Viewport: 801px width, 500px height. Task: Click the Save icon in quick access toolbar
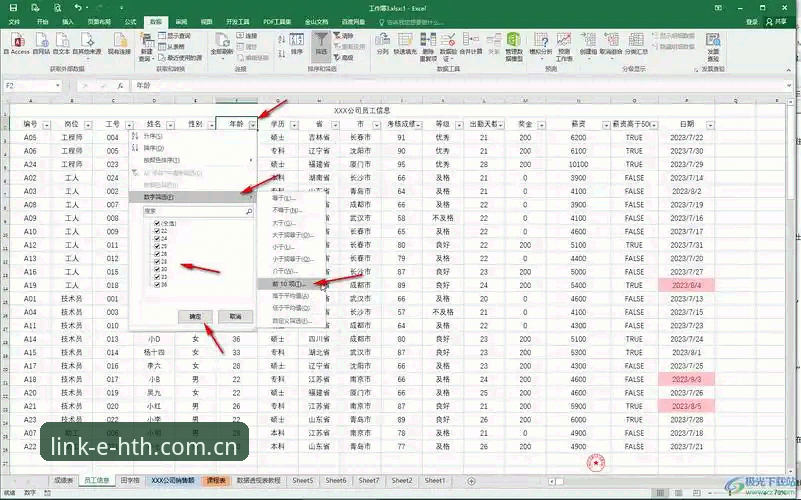pyautogui.click(x=13, y=8)
